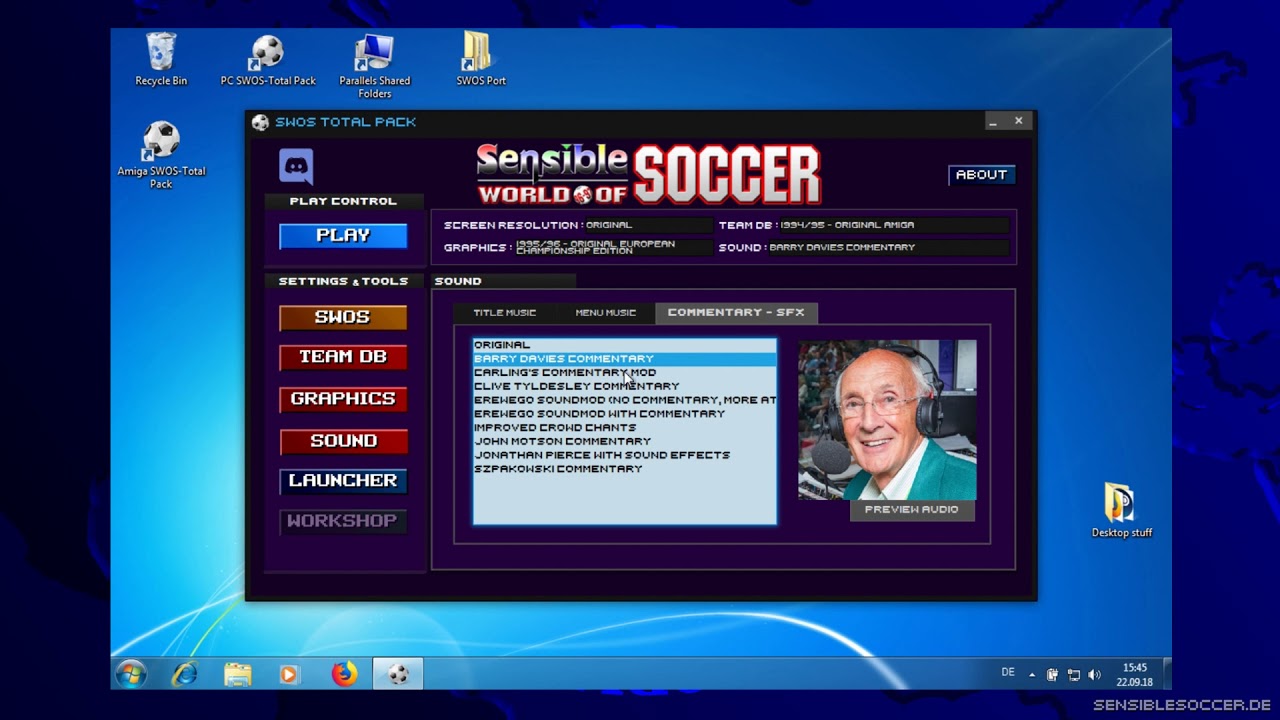This screenshot has width=1280, height=720.
Task: Select JONATHAN PIERCE WITH SOUND EFFECTS entry
Action: click(x=624, y=455)
